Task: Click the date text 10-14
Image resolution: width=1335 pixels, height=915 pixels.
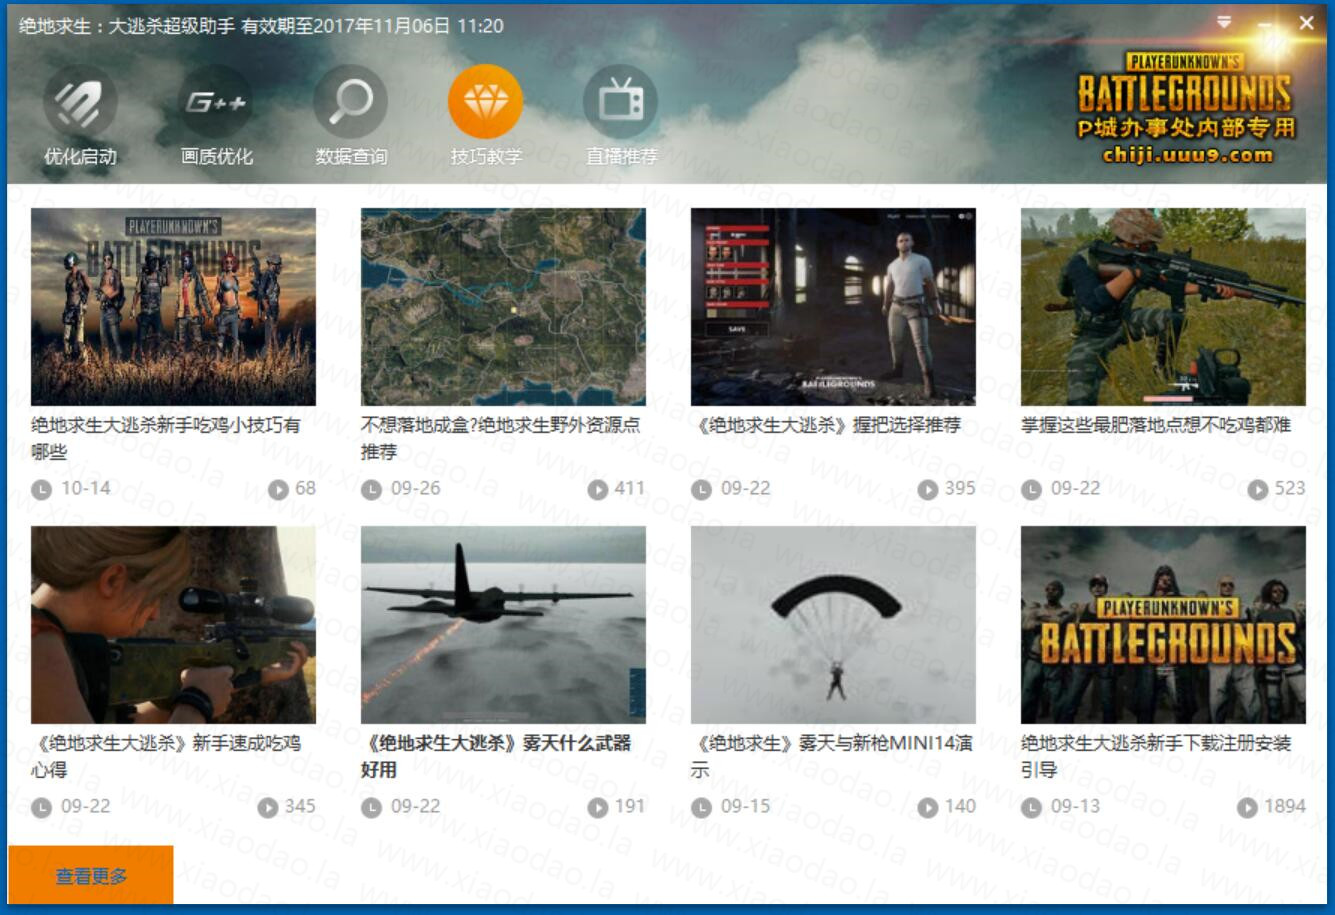Action: click(x=86, y=488)
